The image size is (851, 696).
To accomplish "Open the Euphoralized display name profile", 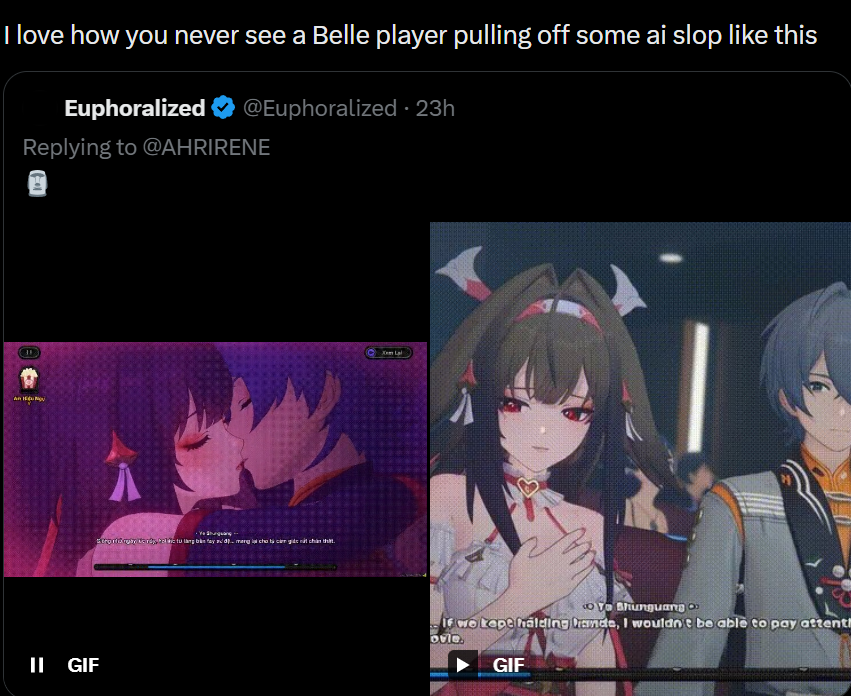I will tap(135, 108).
